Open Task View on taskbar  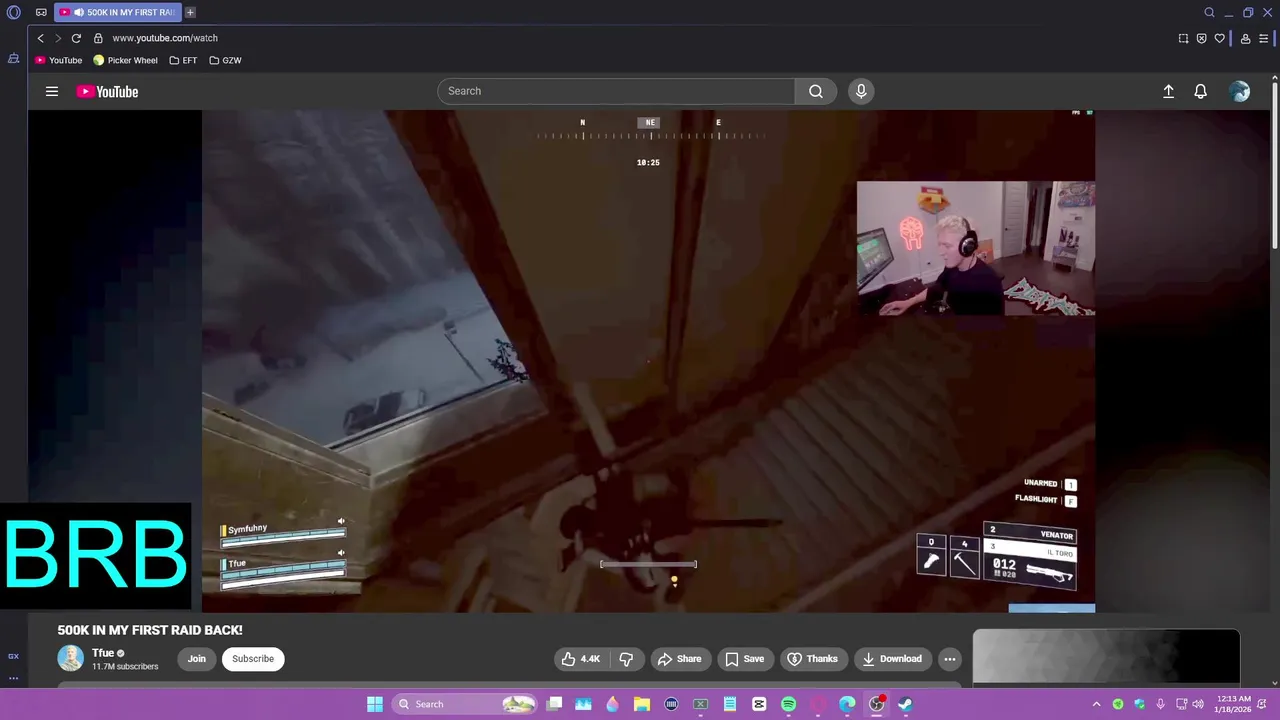pos(554,704)
